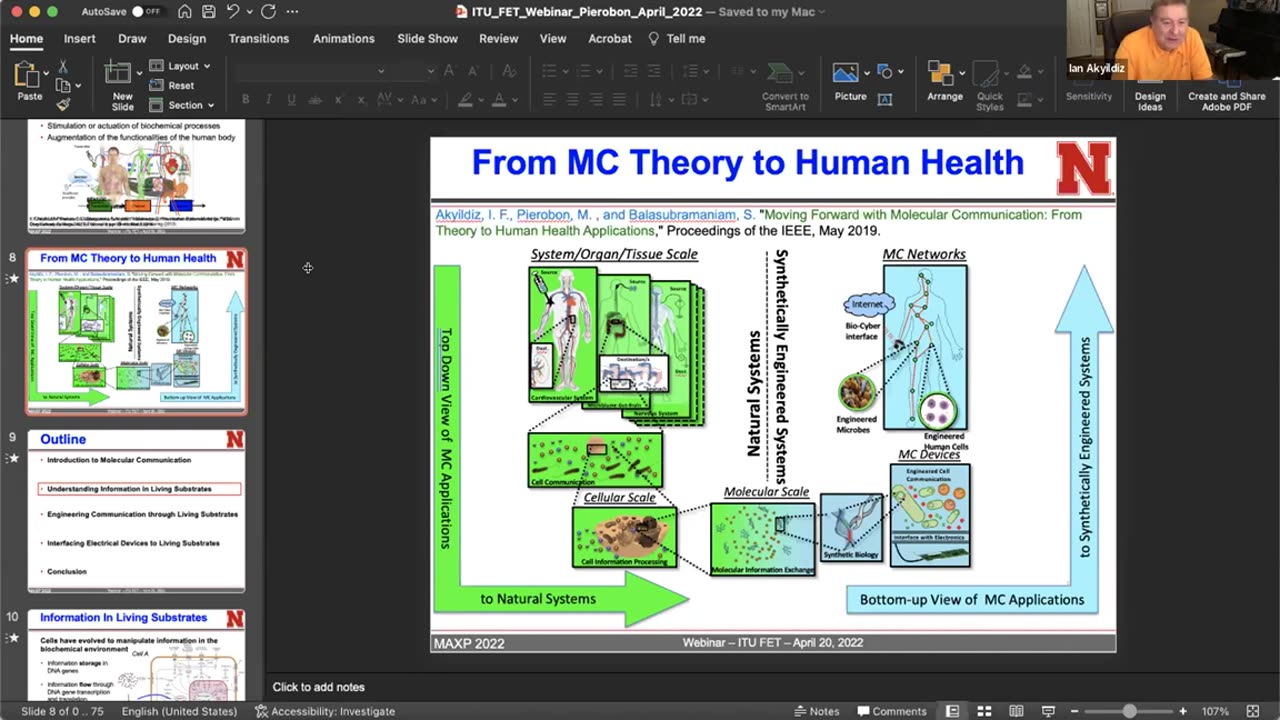Click the Undo arrow icon
The height and width of the screenshot is (720, 1280).
click(x=233, y=12)
